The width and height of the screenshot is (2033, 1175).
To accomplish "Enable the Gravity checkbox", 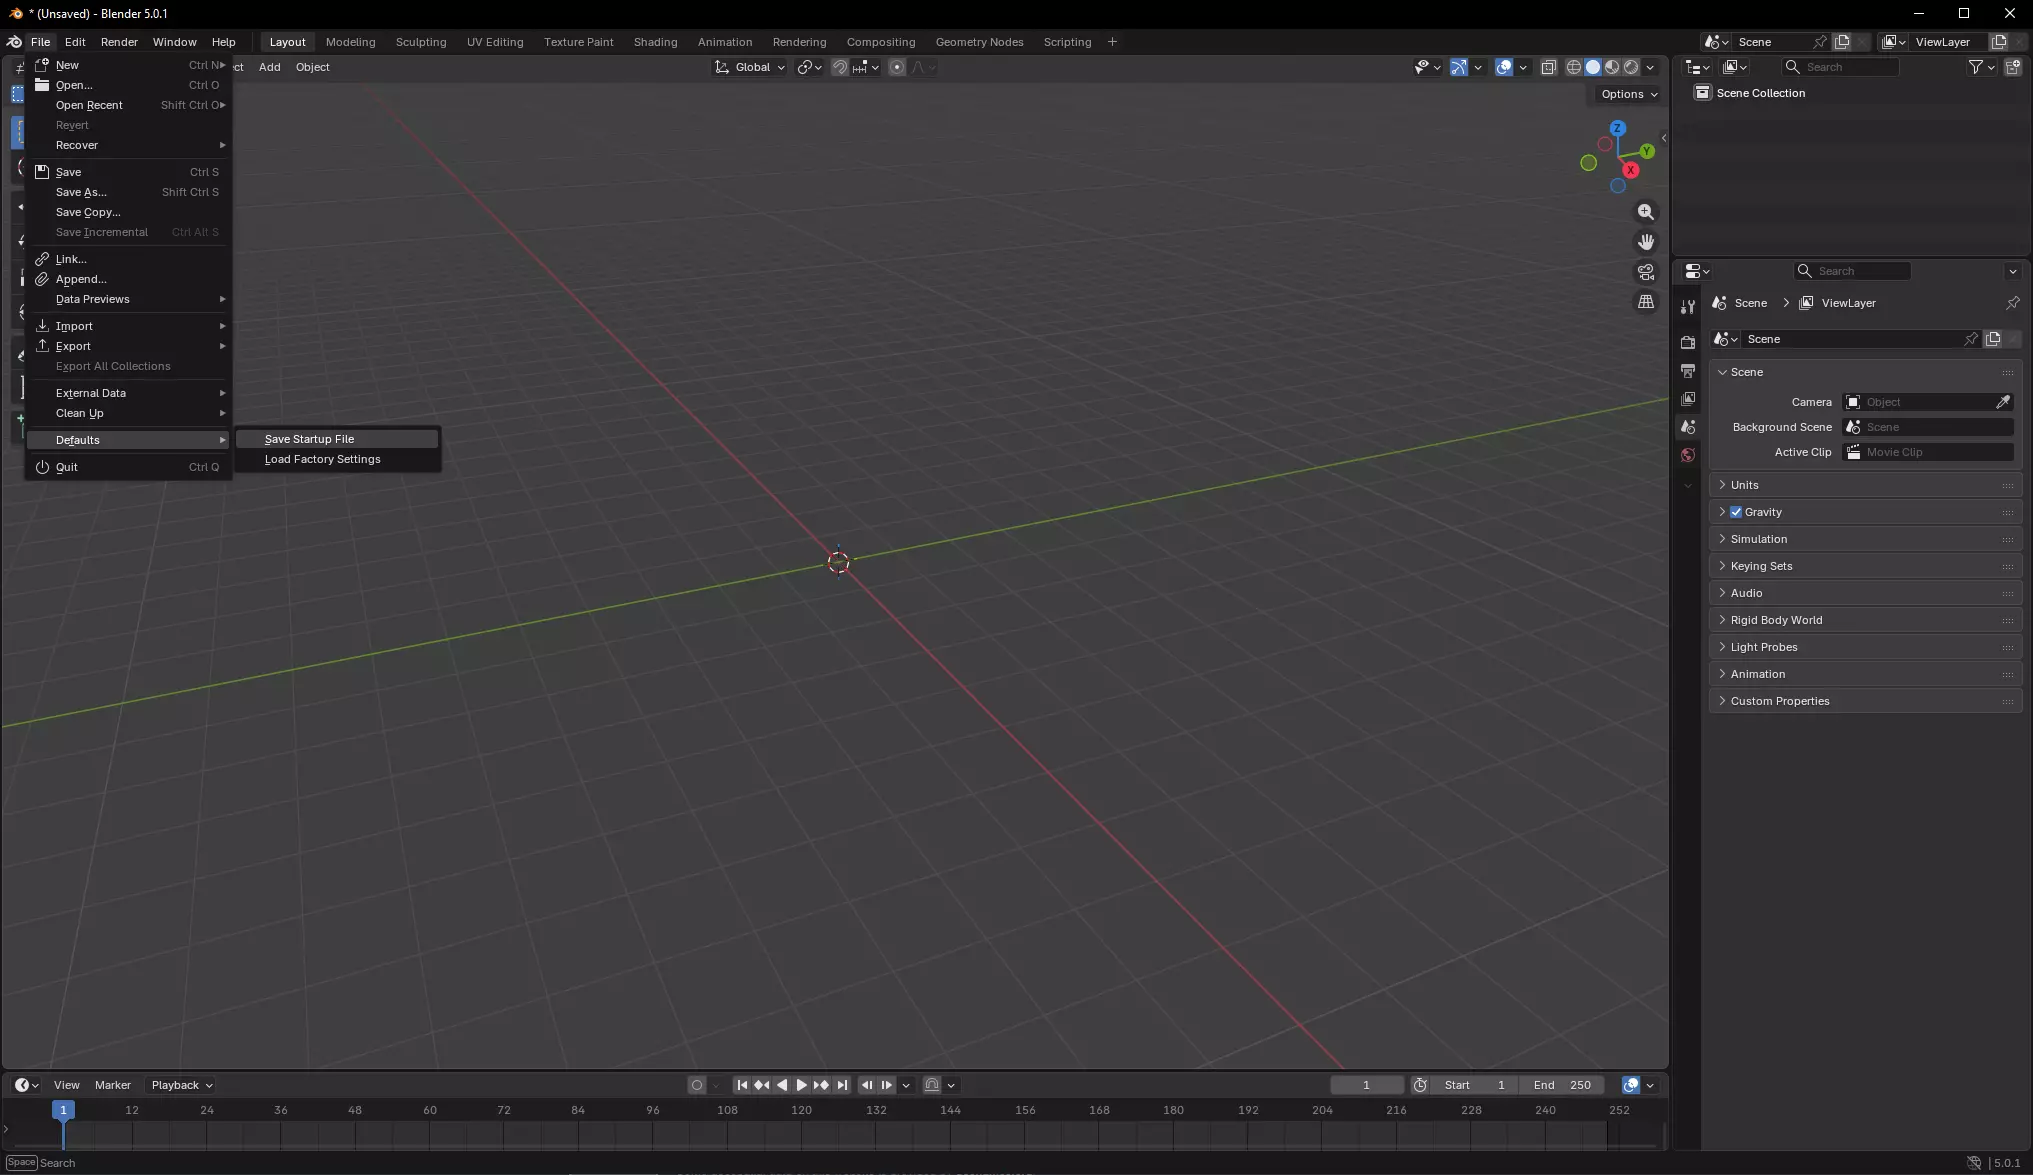I will [x=1736, y=512].
